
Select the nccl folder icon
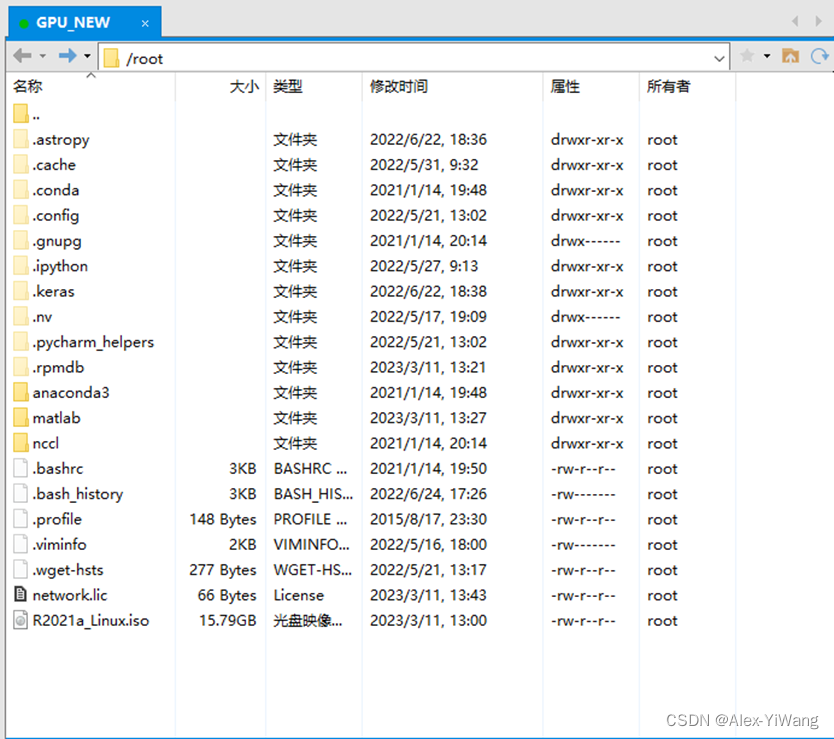[21, 443]
